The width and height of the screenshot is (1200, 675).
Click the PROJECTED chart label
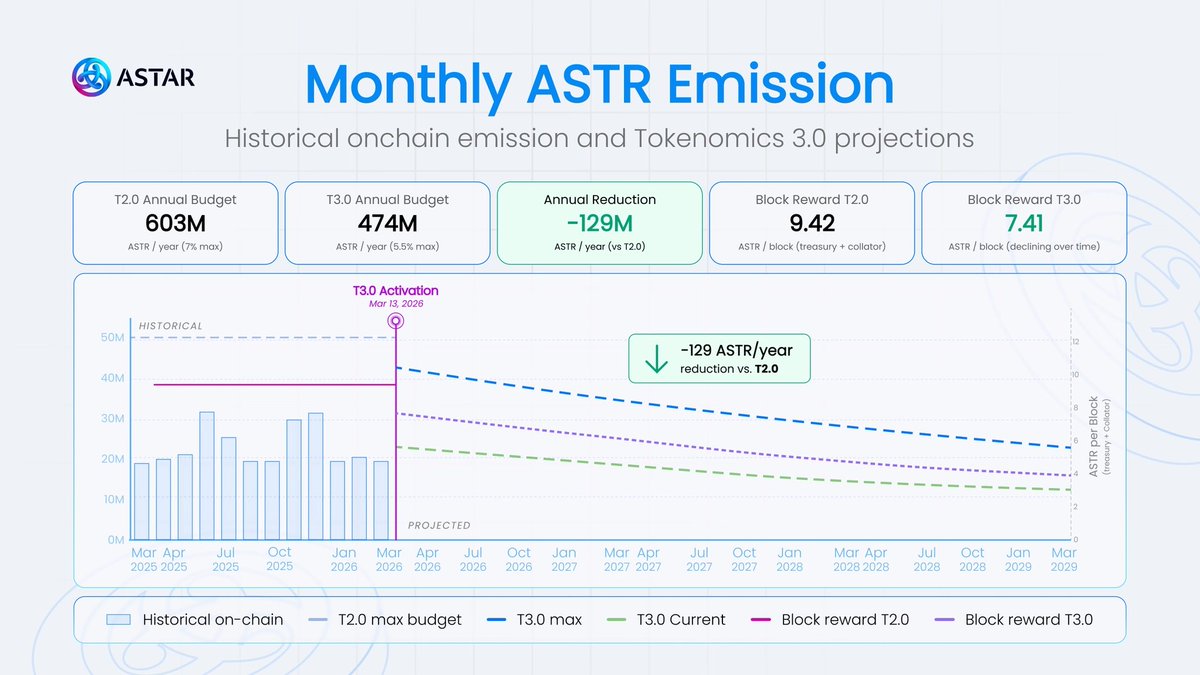439,525
